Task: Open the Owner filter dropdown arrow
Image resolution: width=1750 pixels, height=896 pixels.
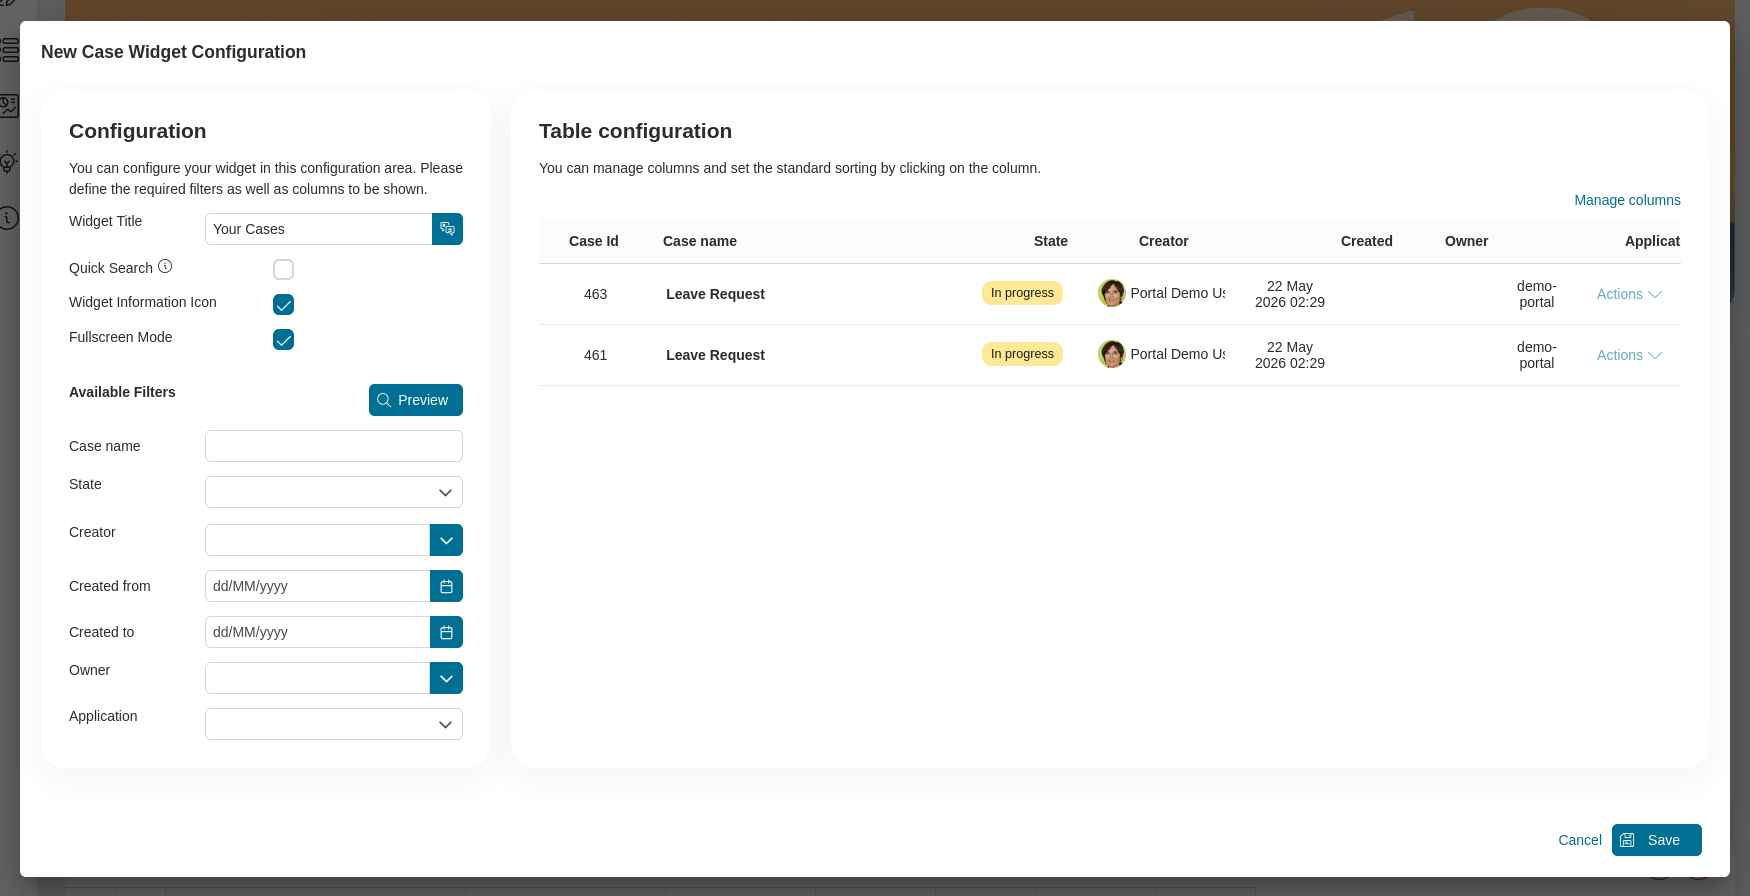Action: [x=446, y=678]
